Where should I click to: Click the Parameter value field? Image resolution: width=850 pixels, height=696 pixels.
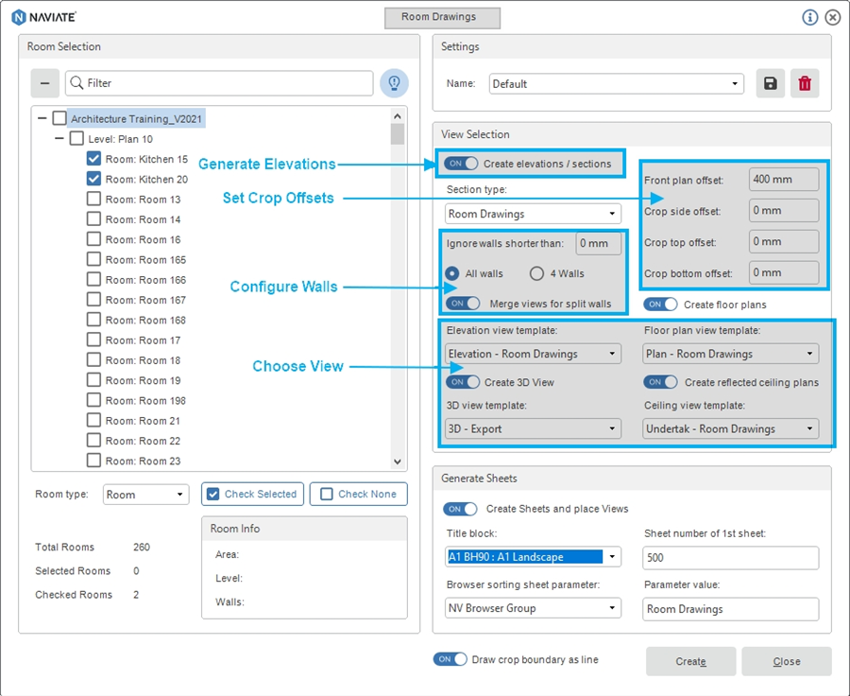pos(730,609)
